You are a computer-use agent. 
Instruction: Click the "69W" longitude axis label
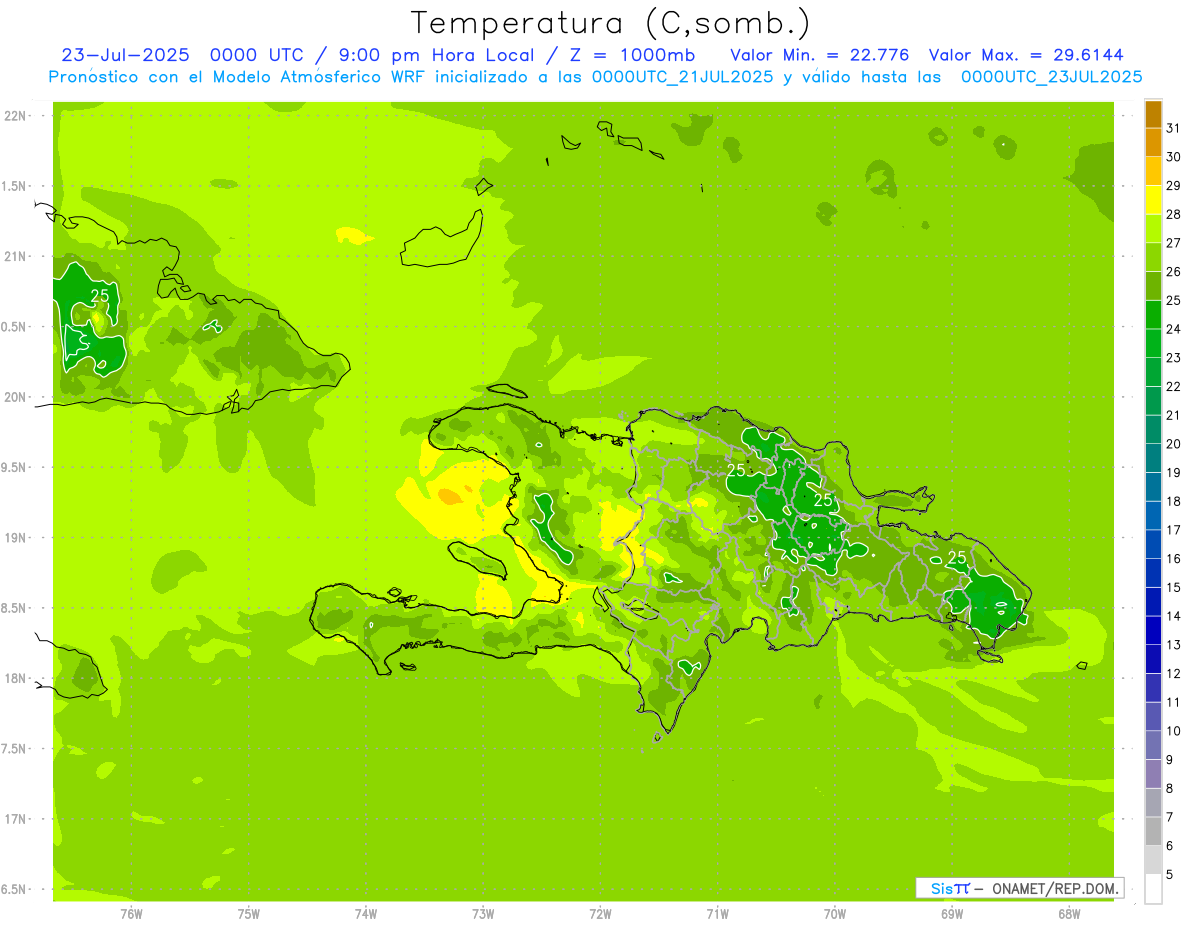coord(952,913)
